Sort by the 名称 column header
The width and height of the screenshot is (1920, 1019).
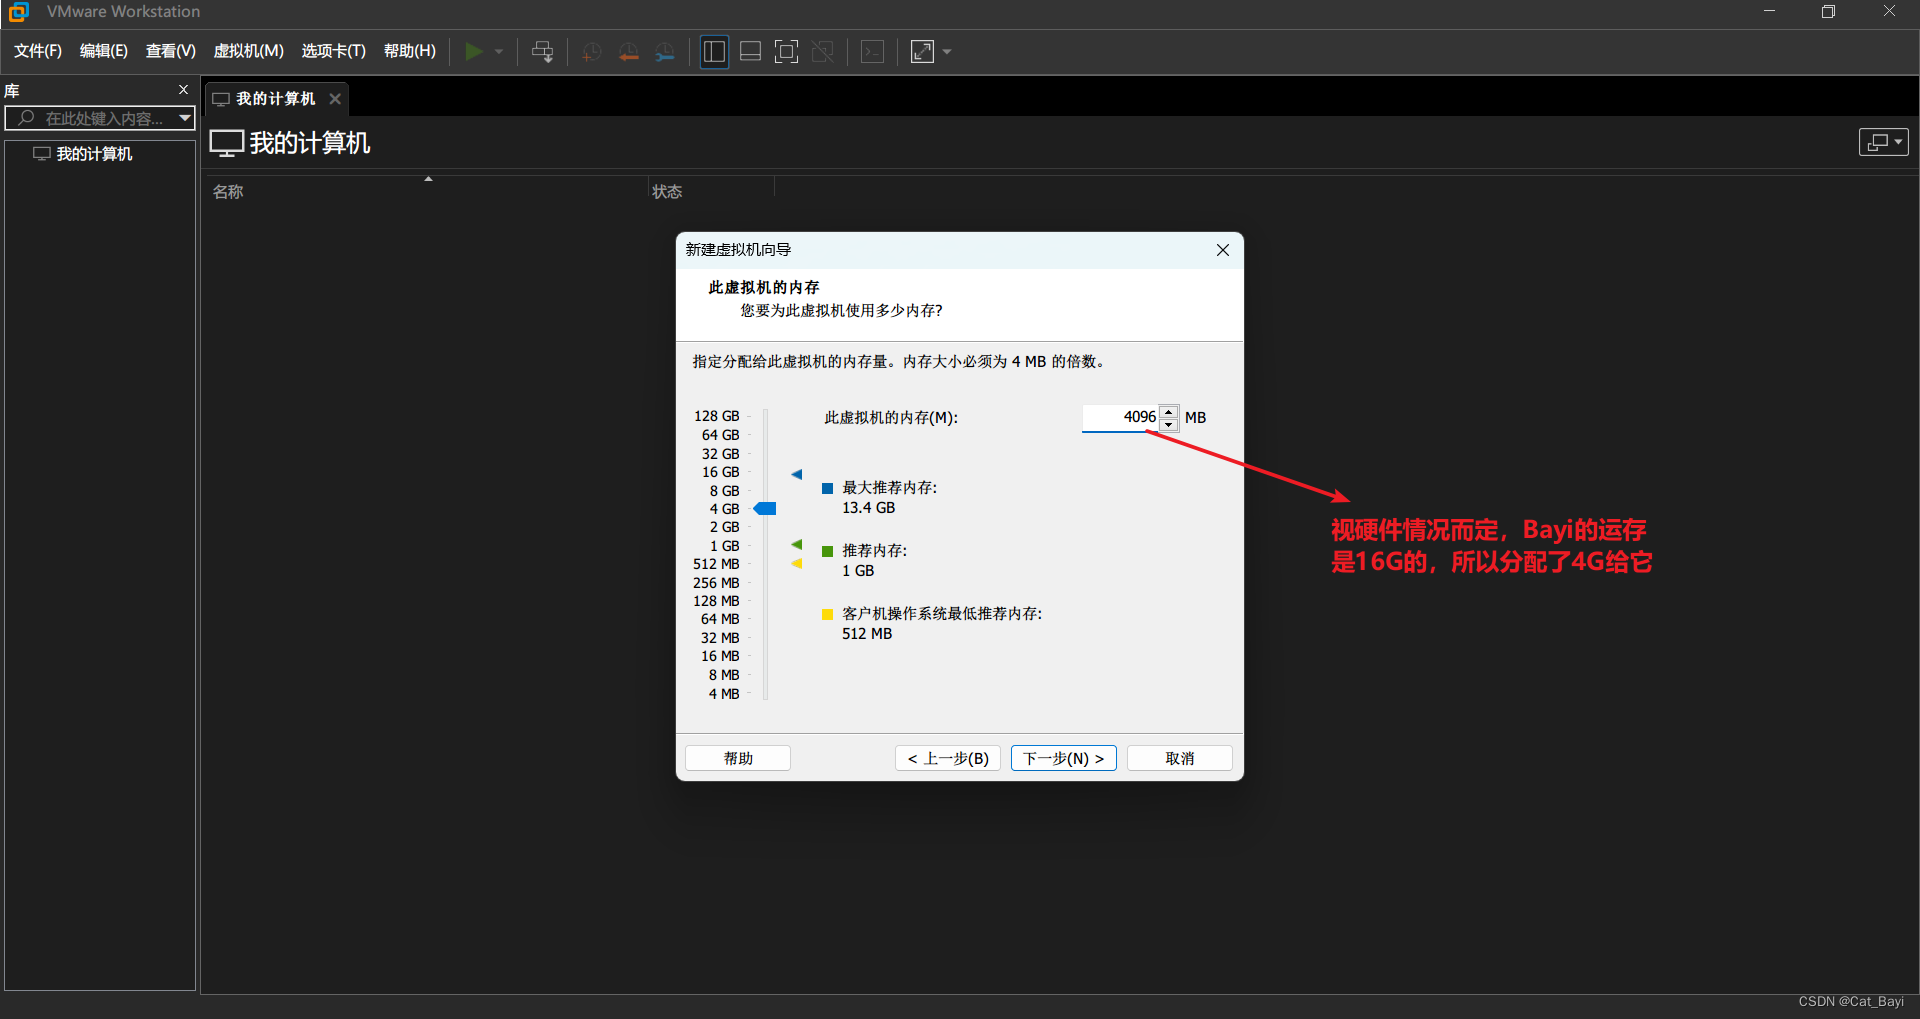tap(228, 192)
